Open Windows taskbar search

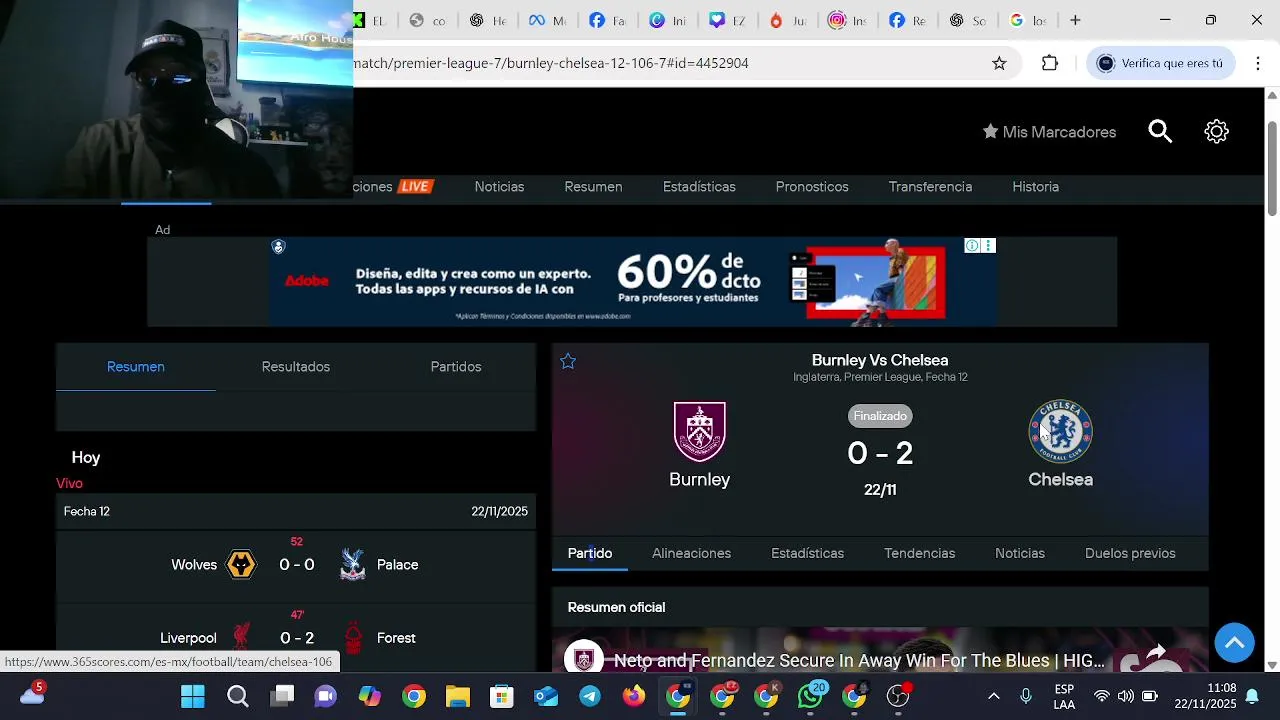point(237,696)
